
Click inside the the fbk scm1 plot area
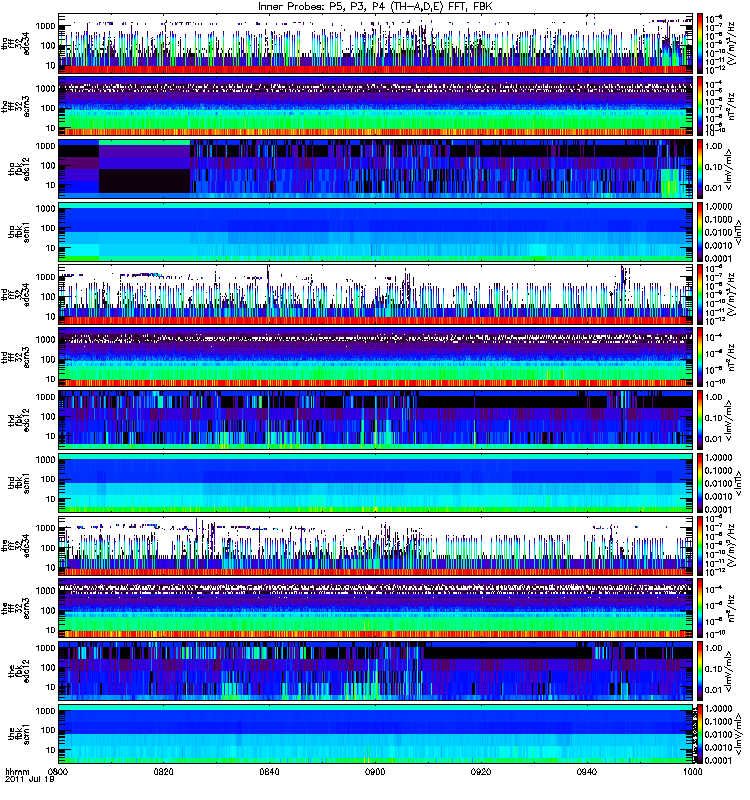375,734
